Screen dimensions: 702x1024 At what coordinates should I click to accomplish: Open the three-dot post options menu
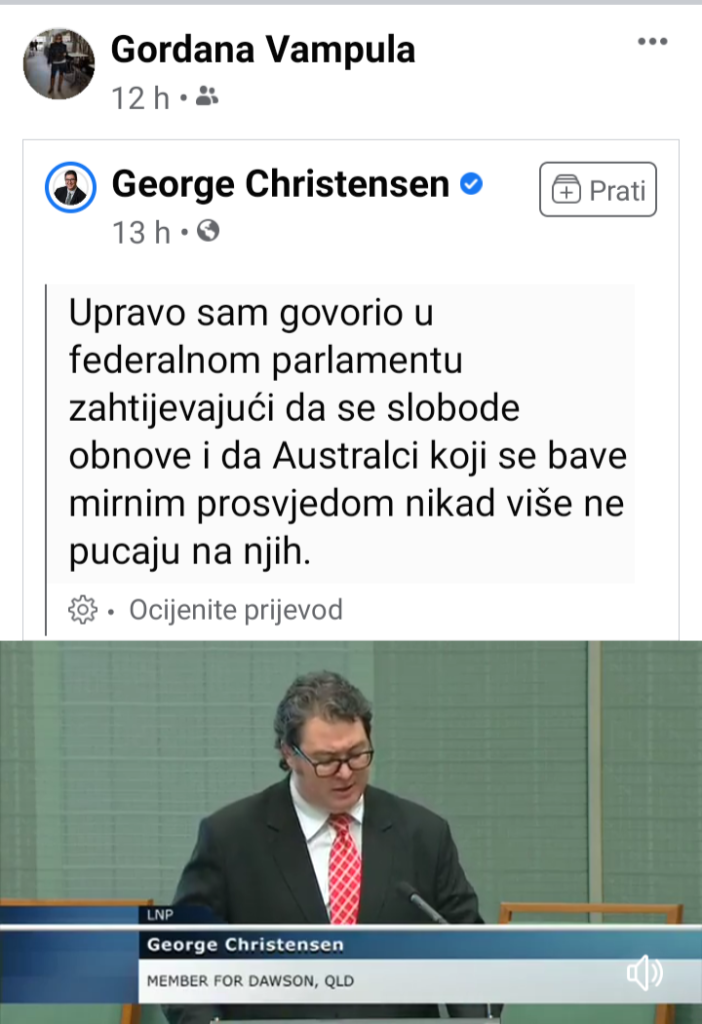652,41
